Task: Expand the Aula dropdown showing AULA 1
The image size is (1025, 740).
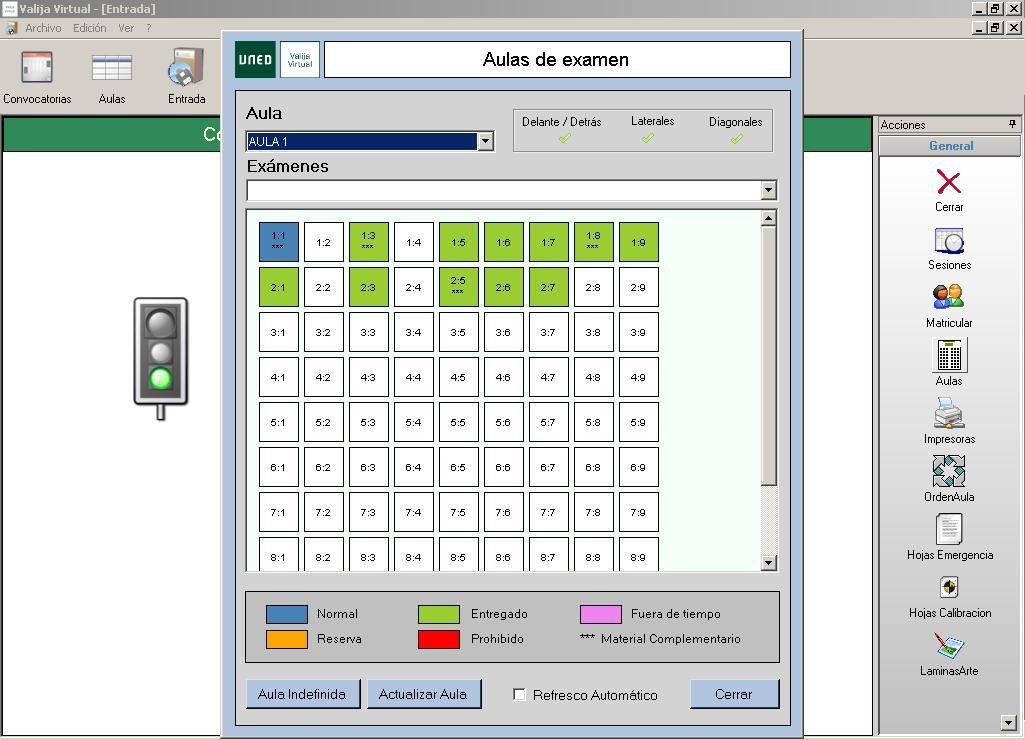Action: coord(485,141)
